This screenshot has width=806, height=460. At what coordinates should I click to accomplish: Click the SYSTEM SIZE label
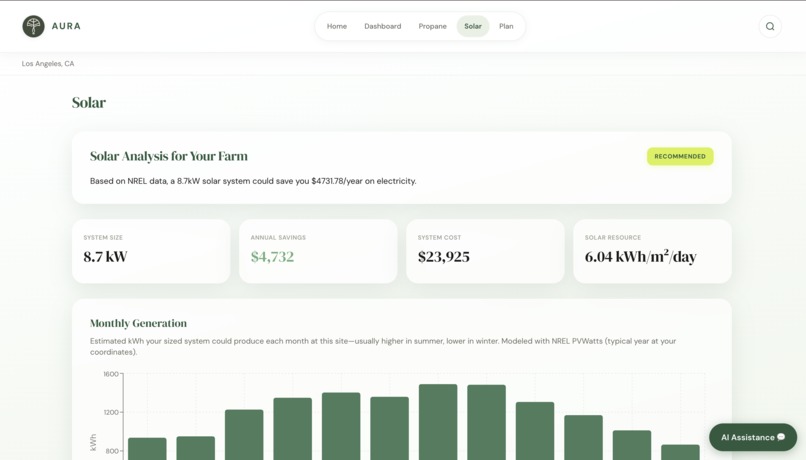(x=103, y=237)
